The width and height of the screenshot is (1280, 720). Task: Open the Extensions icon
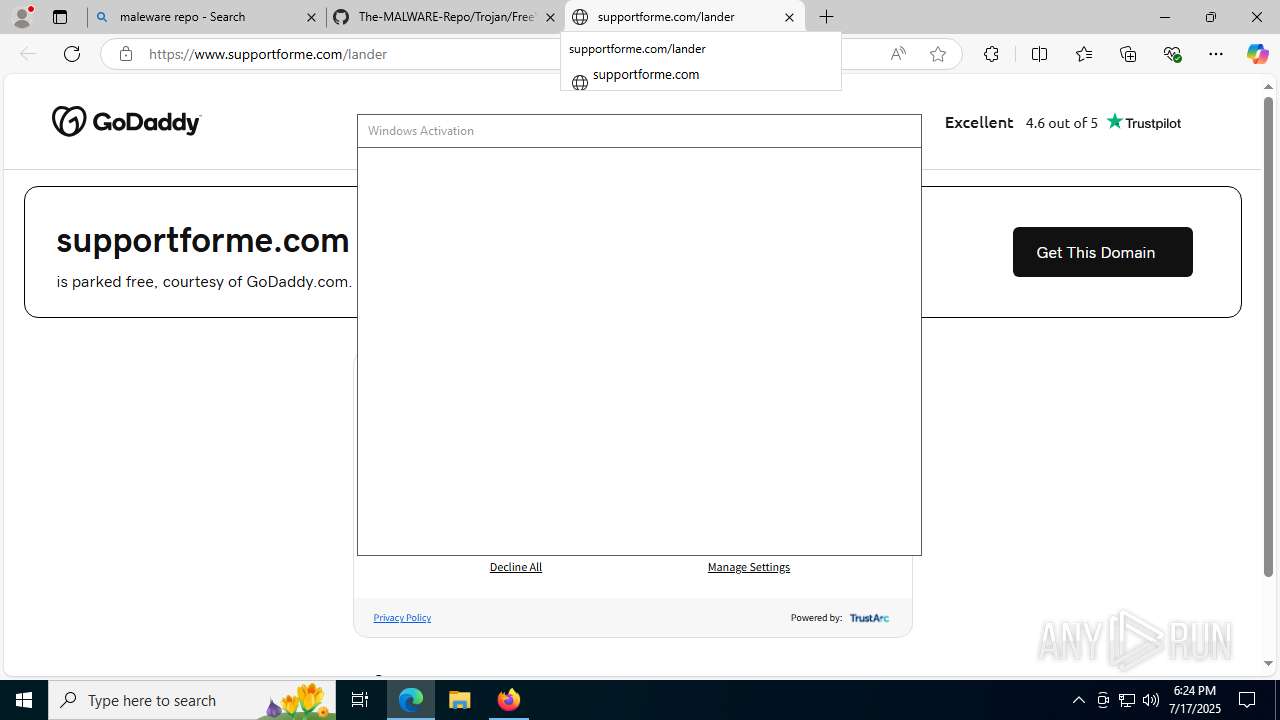(x=991, y=54)
